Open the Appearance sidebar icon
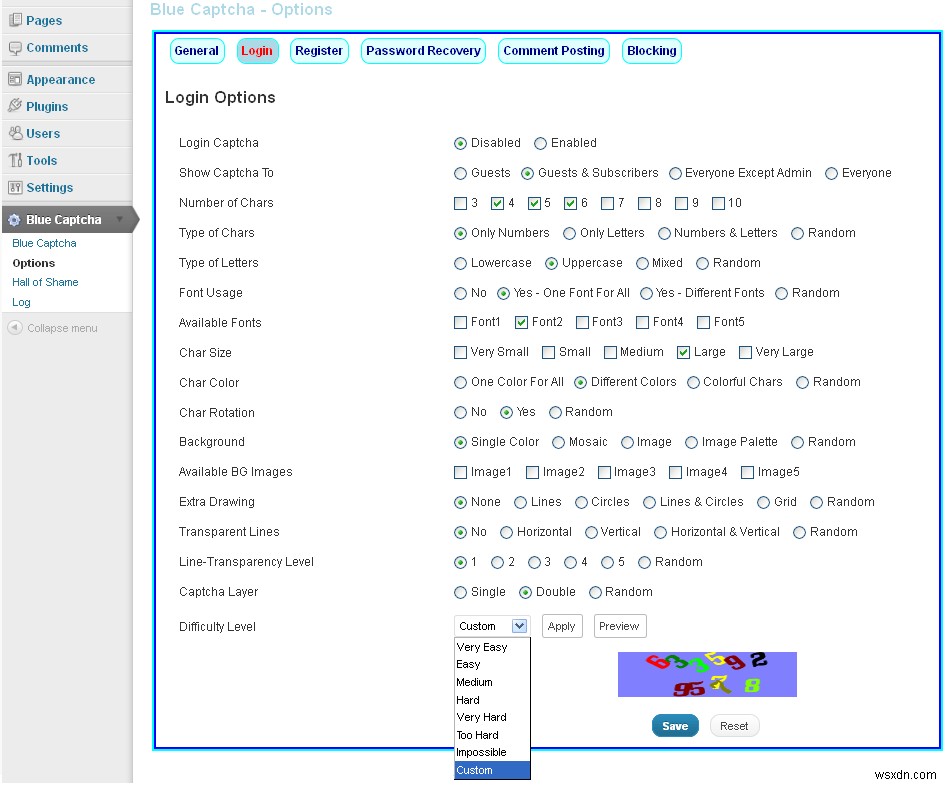The height and width of the screenshot is (785, 948). tap(15, 79)
